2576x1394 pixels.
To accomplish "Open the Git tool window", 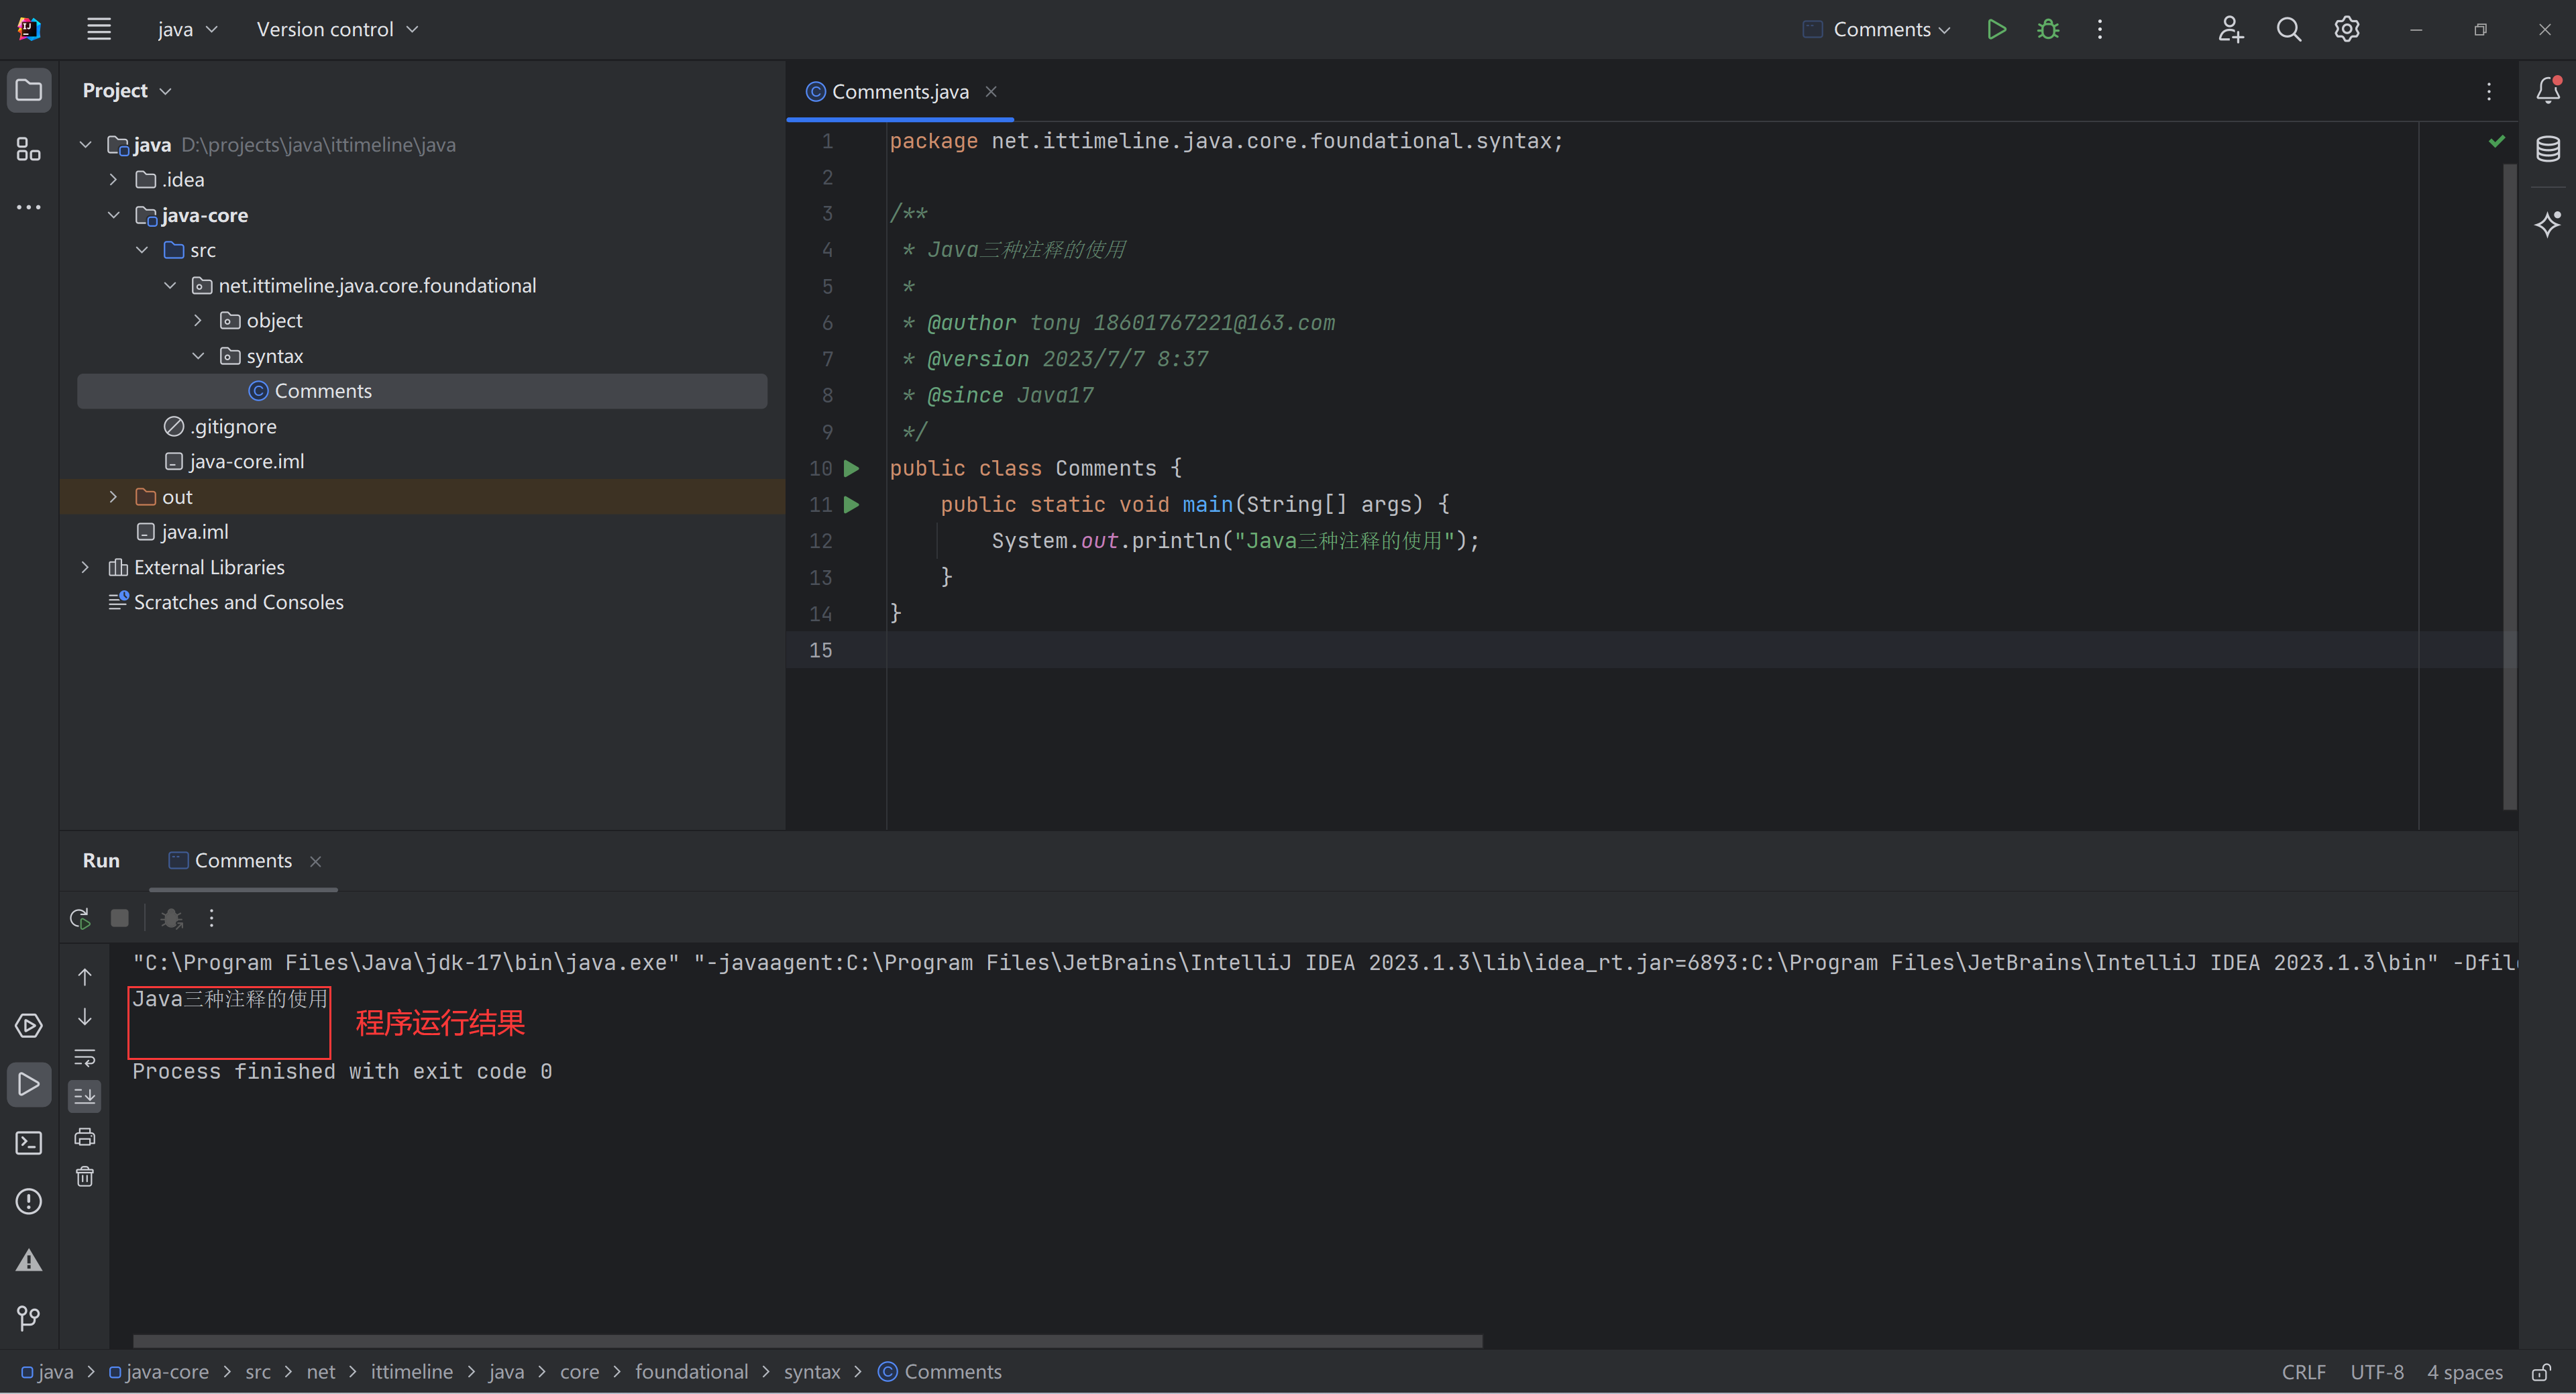I will (x=29, y=1318).
